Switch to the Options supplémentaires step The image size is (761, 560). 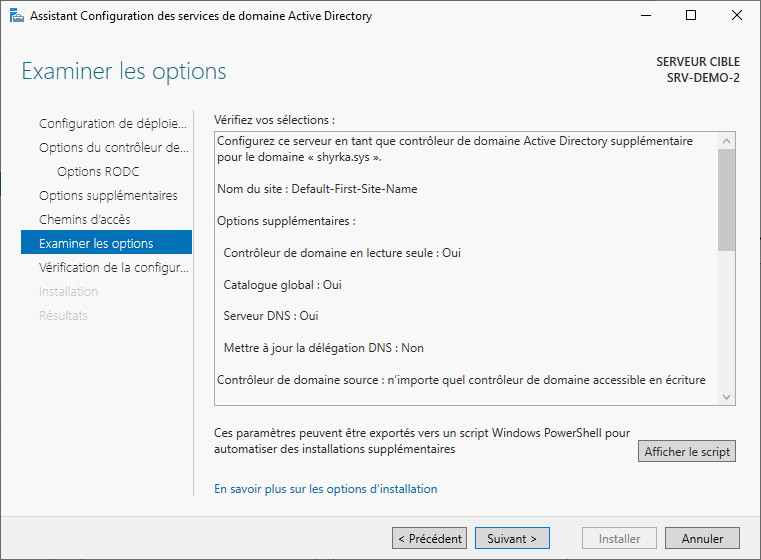coord(108,196)
